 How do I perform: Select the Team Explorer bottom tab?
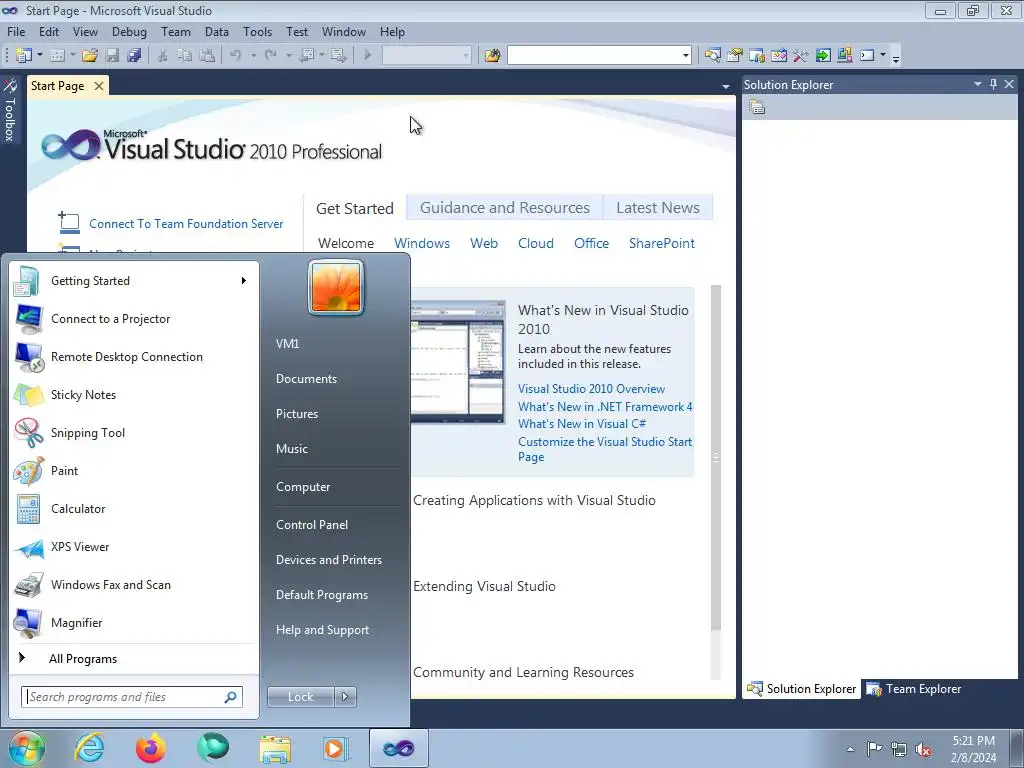click(x=914, y=688)
